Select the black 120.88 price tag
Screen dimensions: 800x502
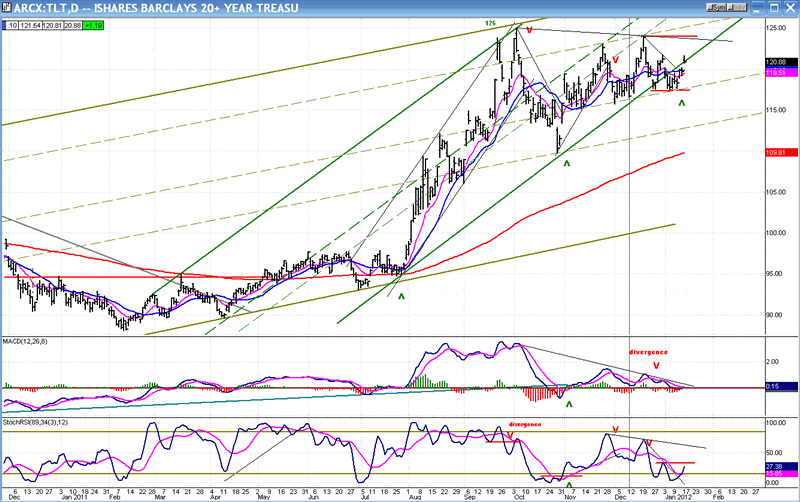tap(776, 62)
